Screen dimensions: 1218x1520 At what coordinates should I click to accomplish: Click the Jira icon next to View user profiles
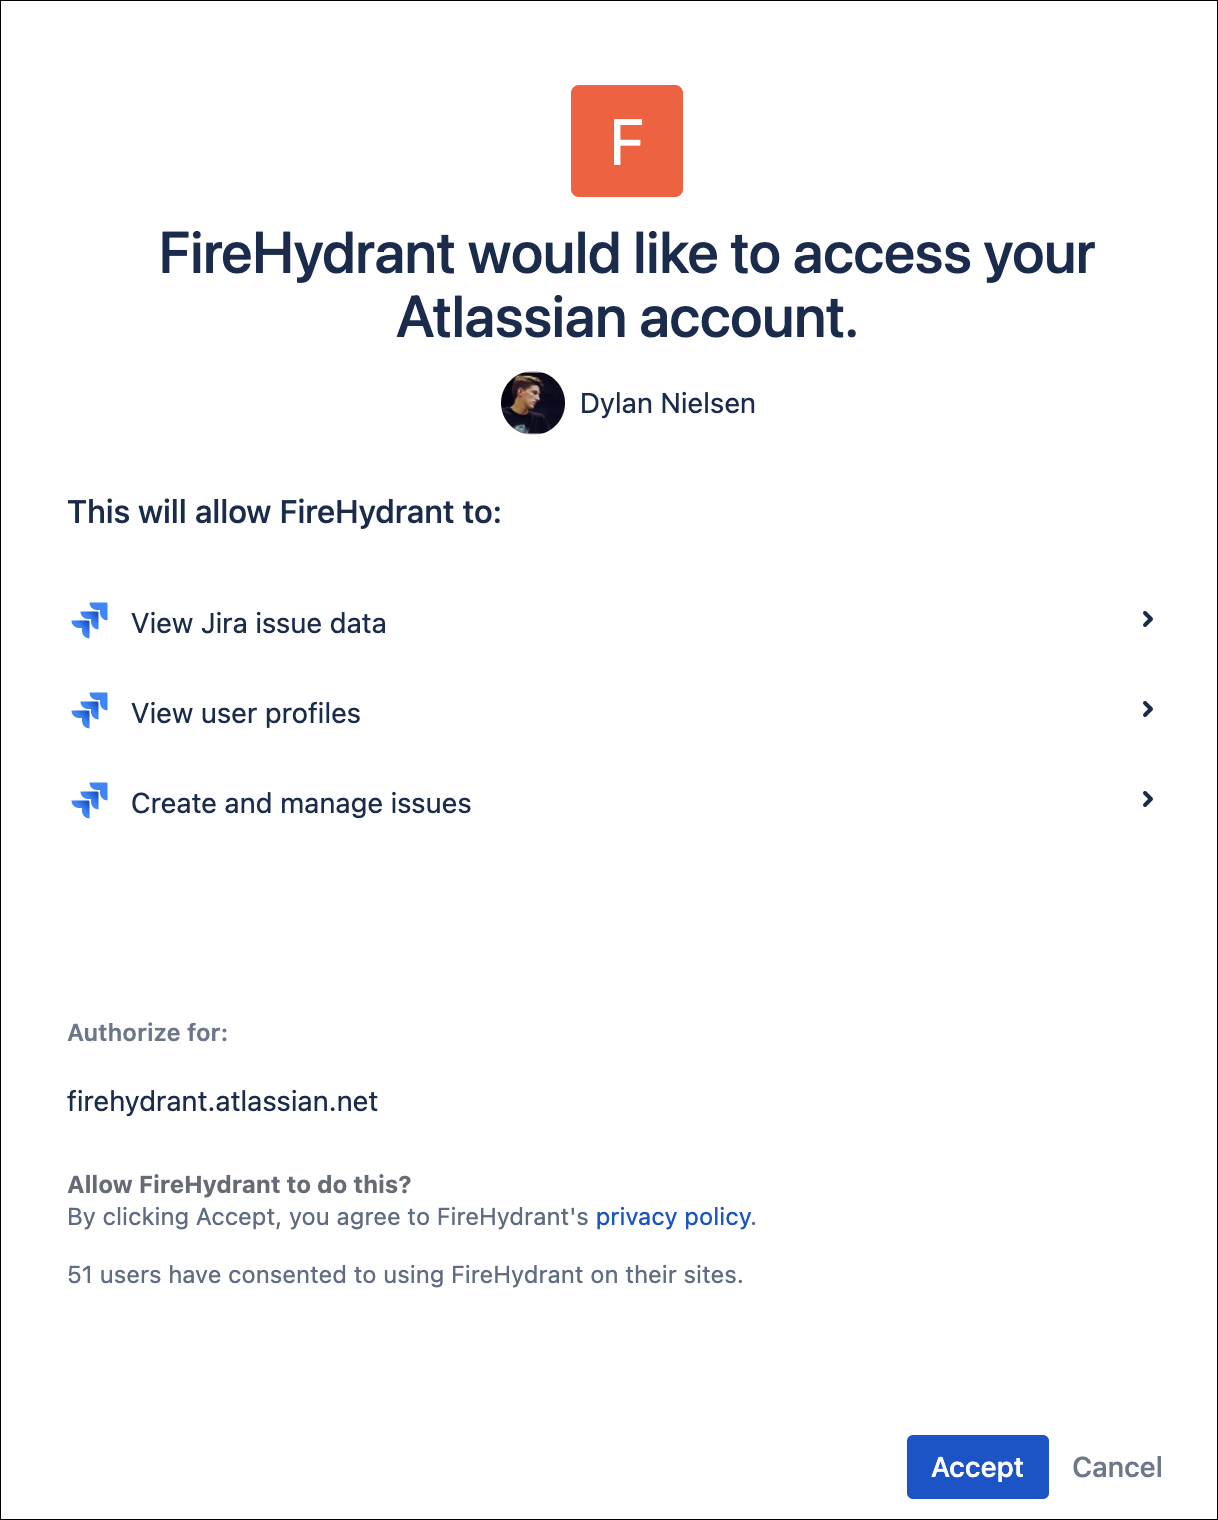click(89, 711)
